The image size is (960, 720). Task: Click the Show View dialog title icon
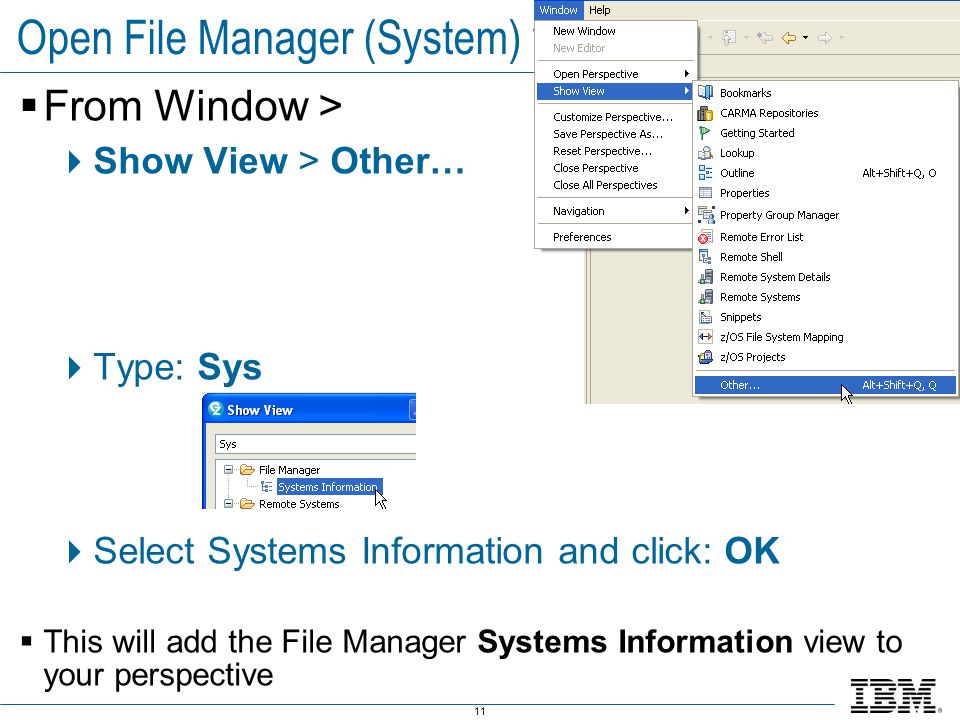pyautogui.click(x=215, y=409)
